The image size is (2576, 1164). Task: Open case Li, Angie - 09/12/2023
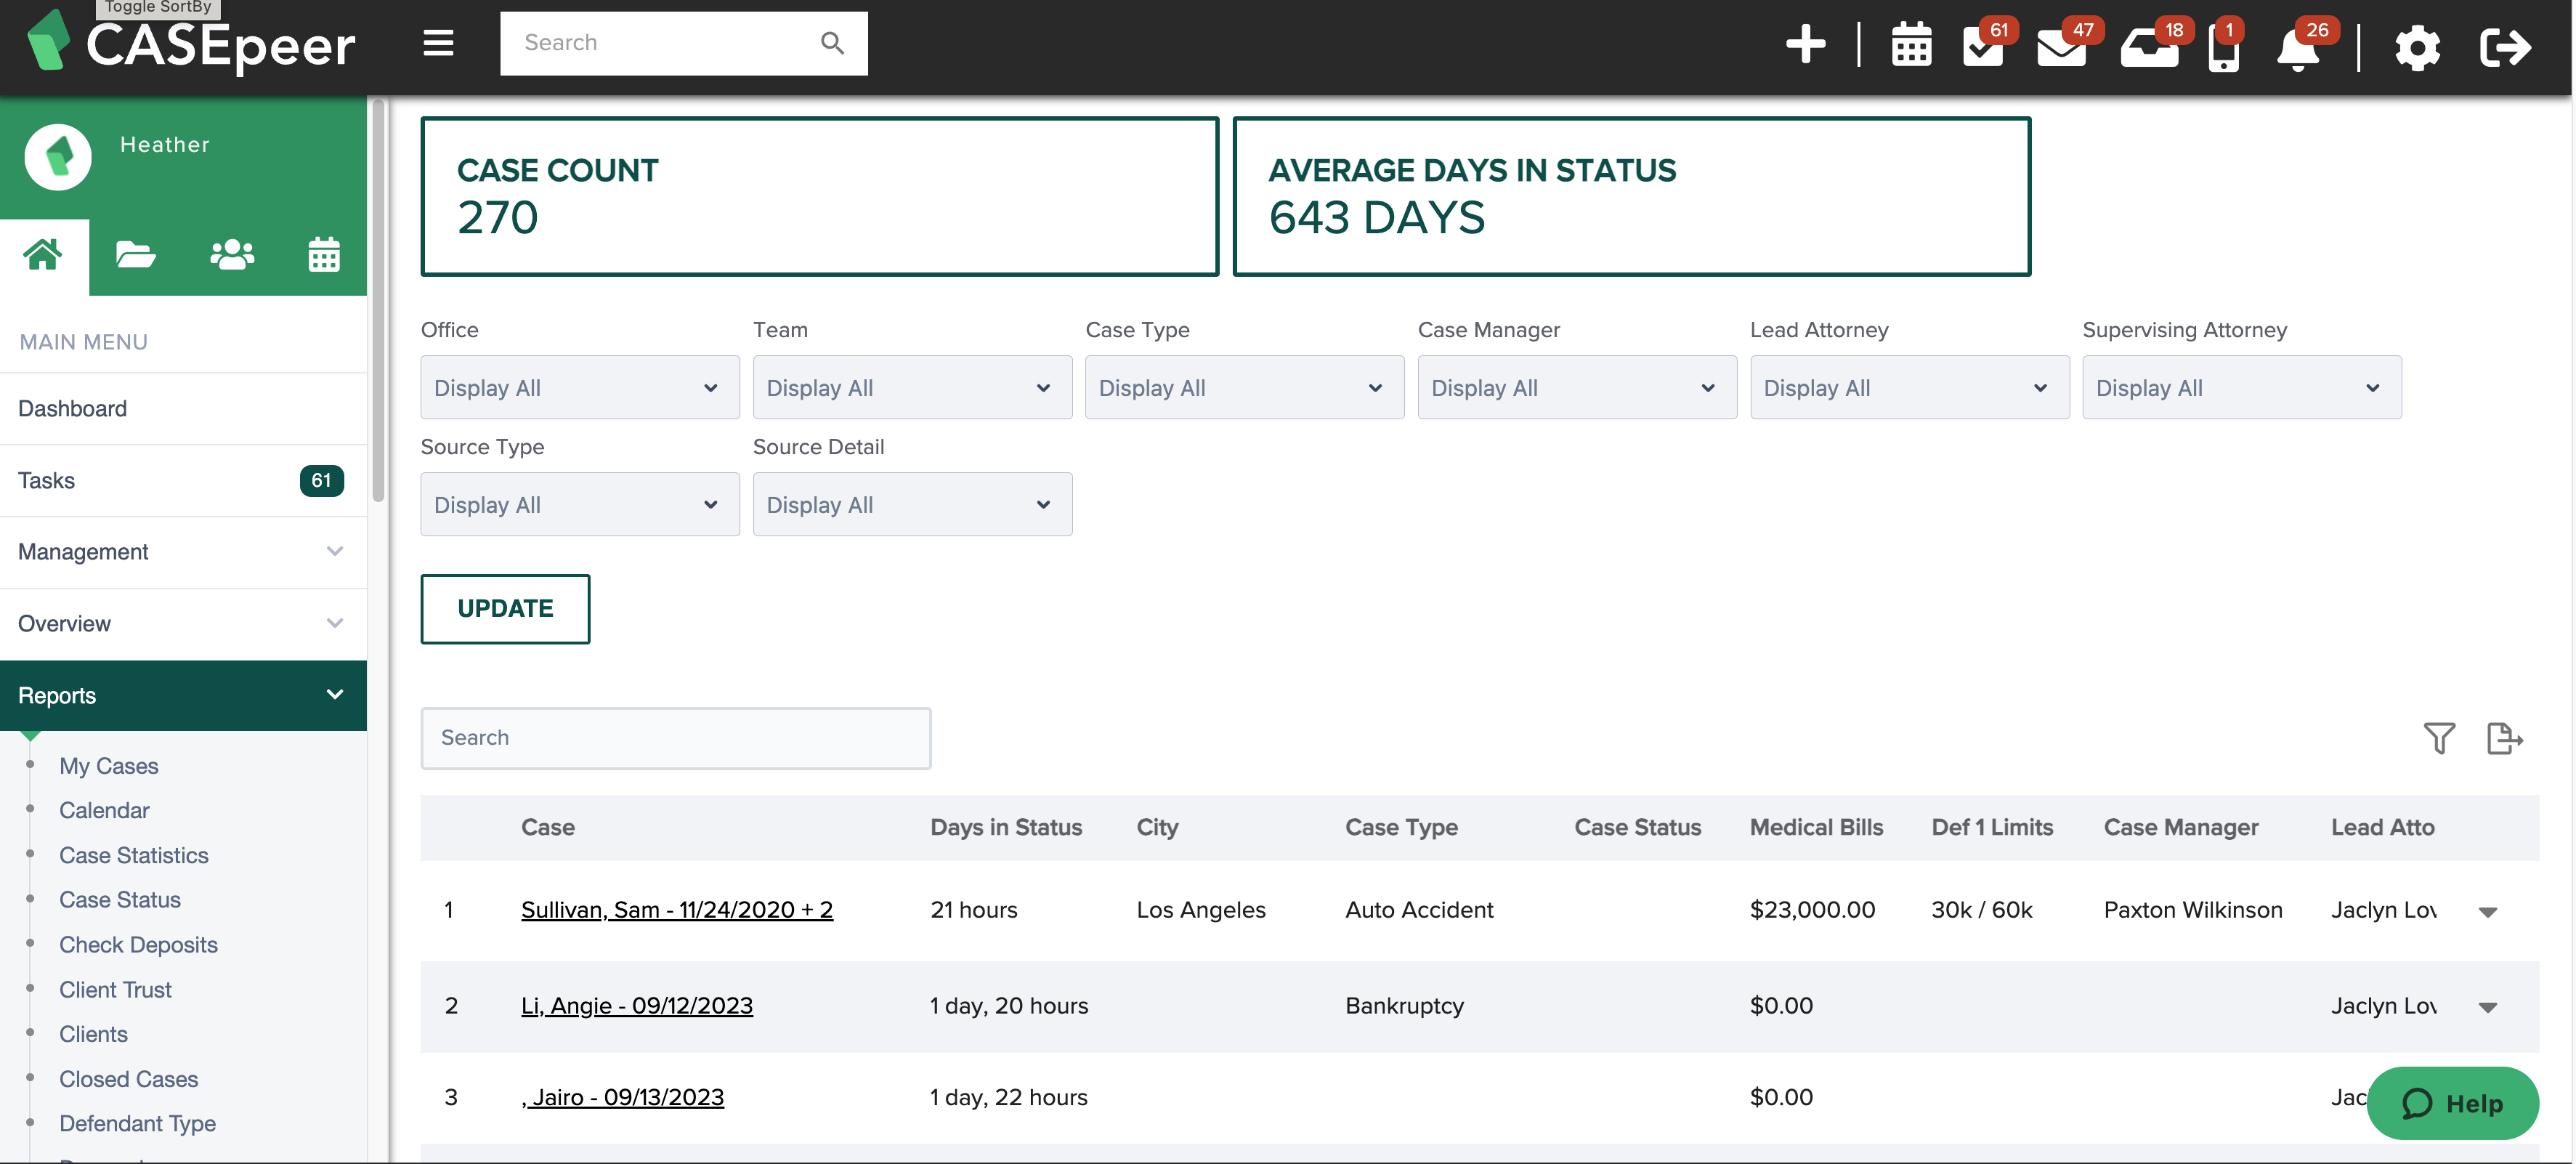637,1005
